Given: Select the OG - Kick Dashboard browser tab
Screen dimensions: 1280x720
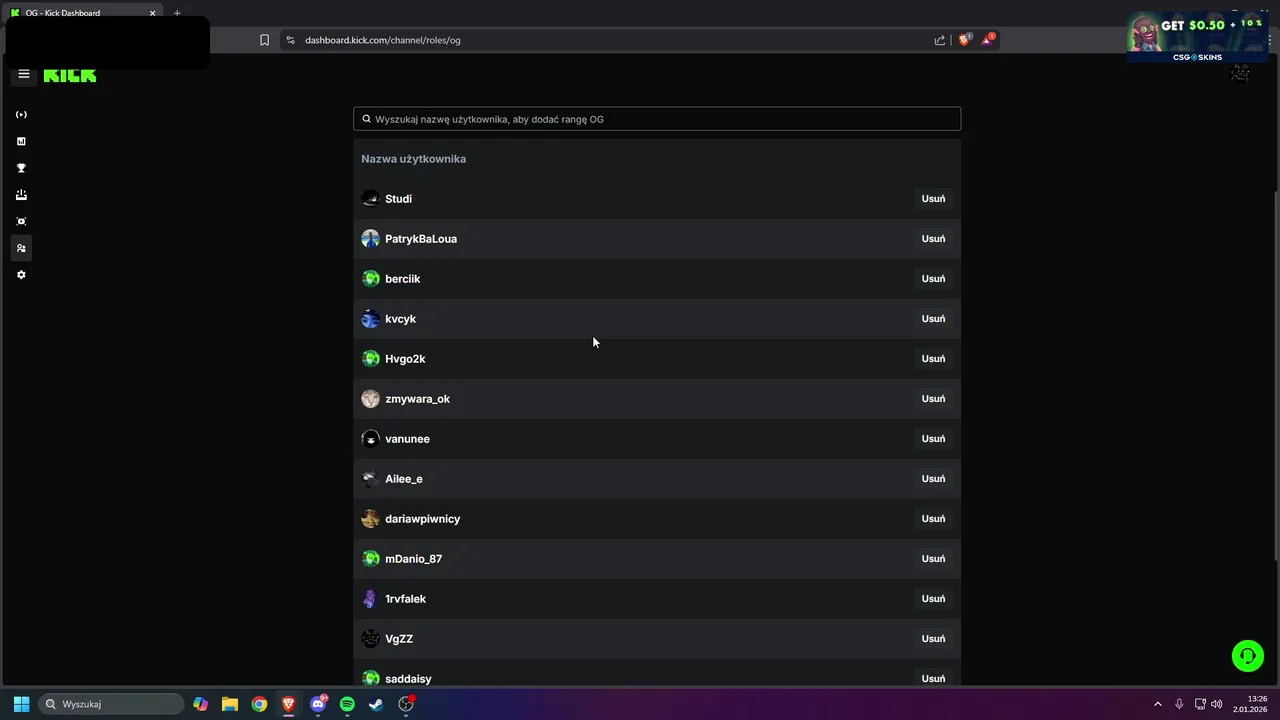Looking at the screenshot, I should (x=83, y=13).
